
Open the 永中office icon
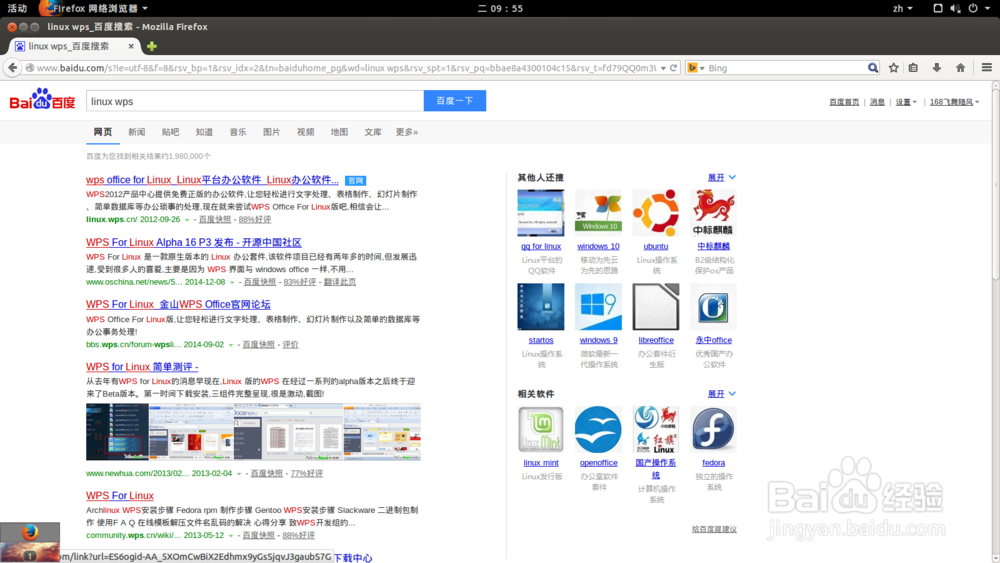point(713,307)
